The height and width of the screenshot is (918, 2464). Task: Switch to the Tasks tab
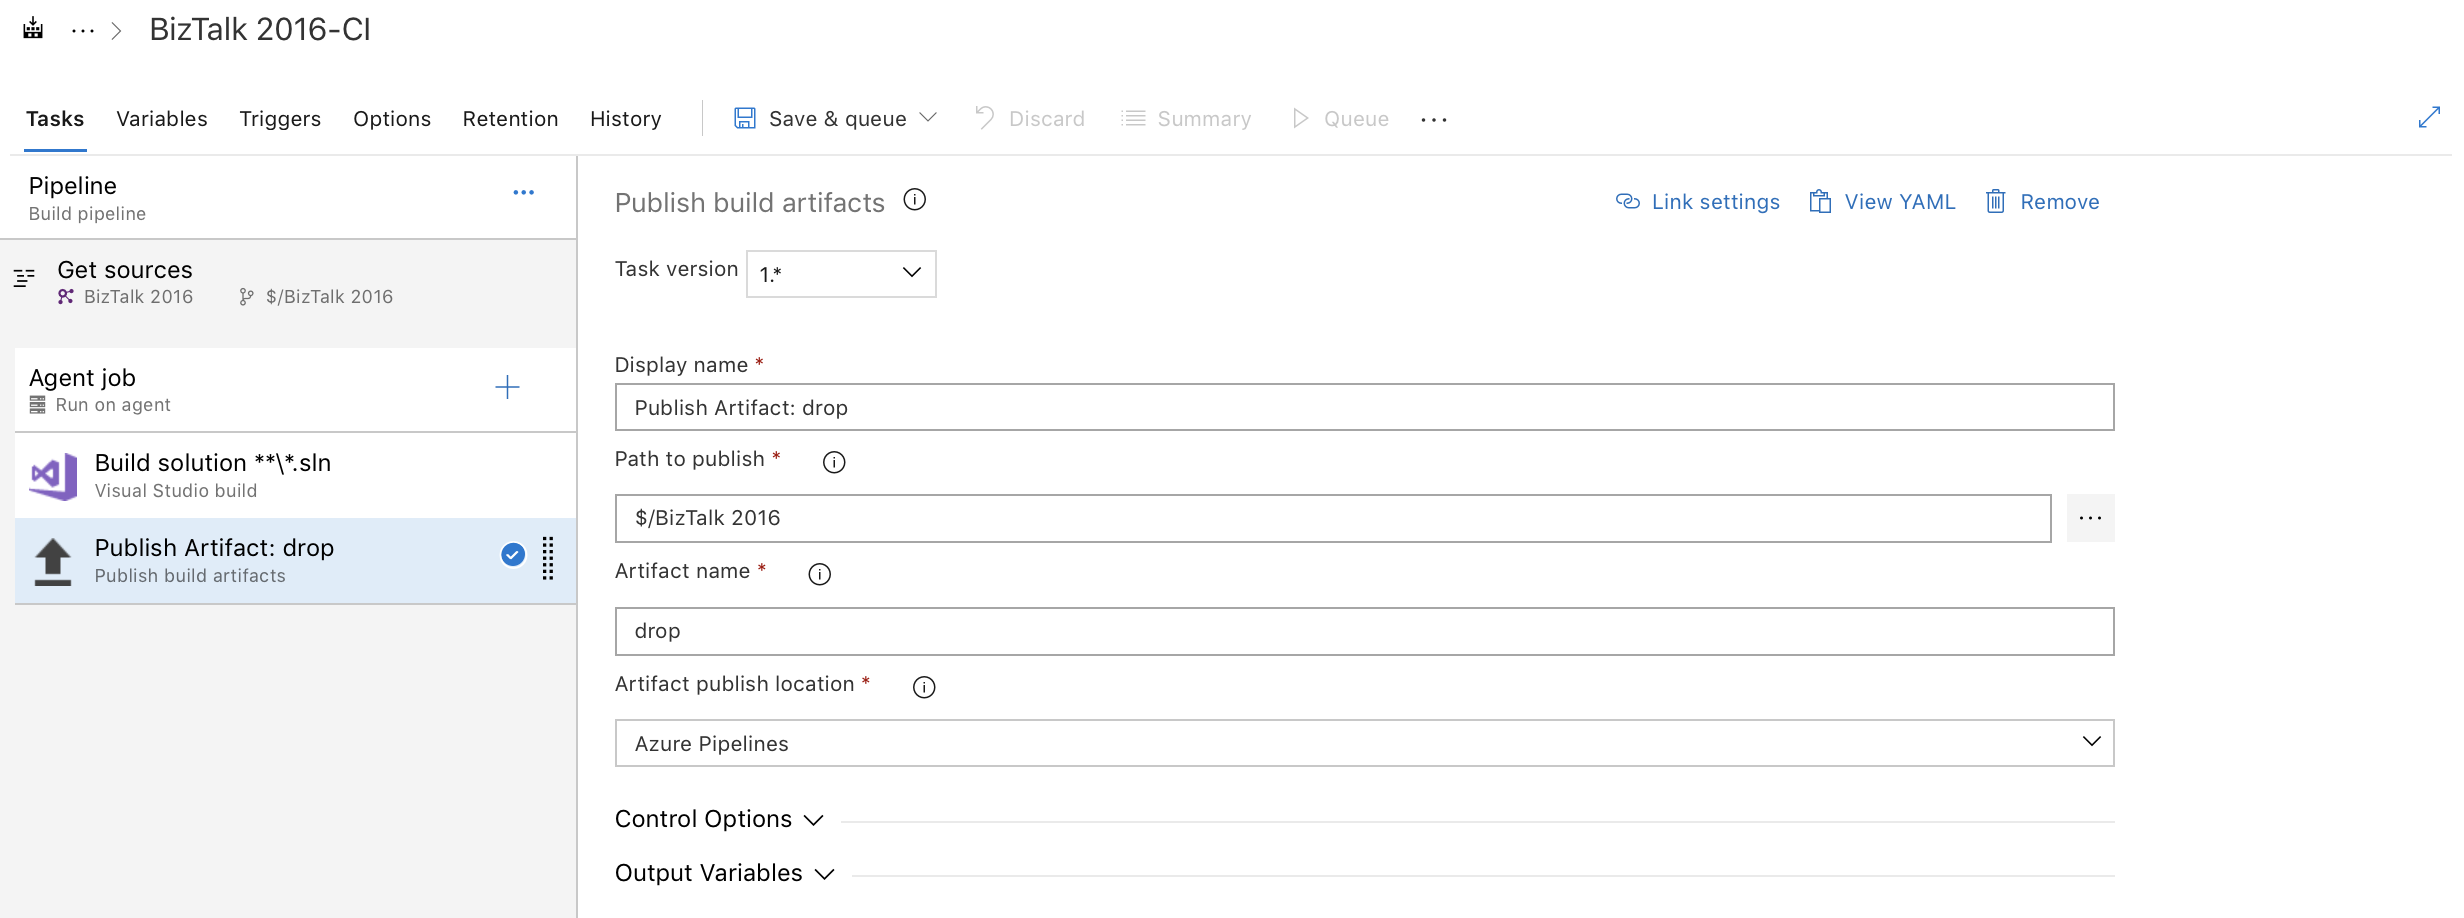pyautogui.click(x=55, y=119)
